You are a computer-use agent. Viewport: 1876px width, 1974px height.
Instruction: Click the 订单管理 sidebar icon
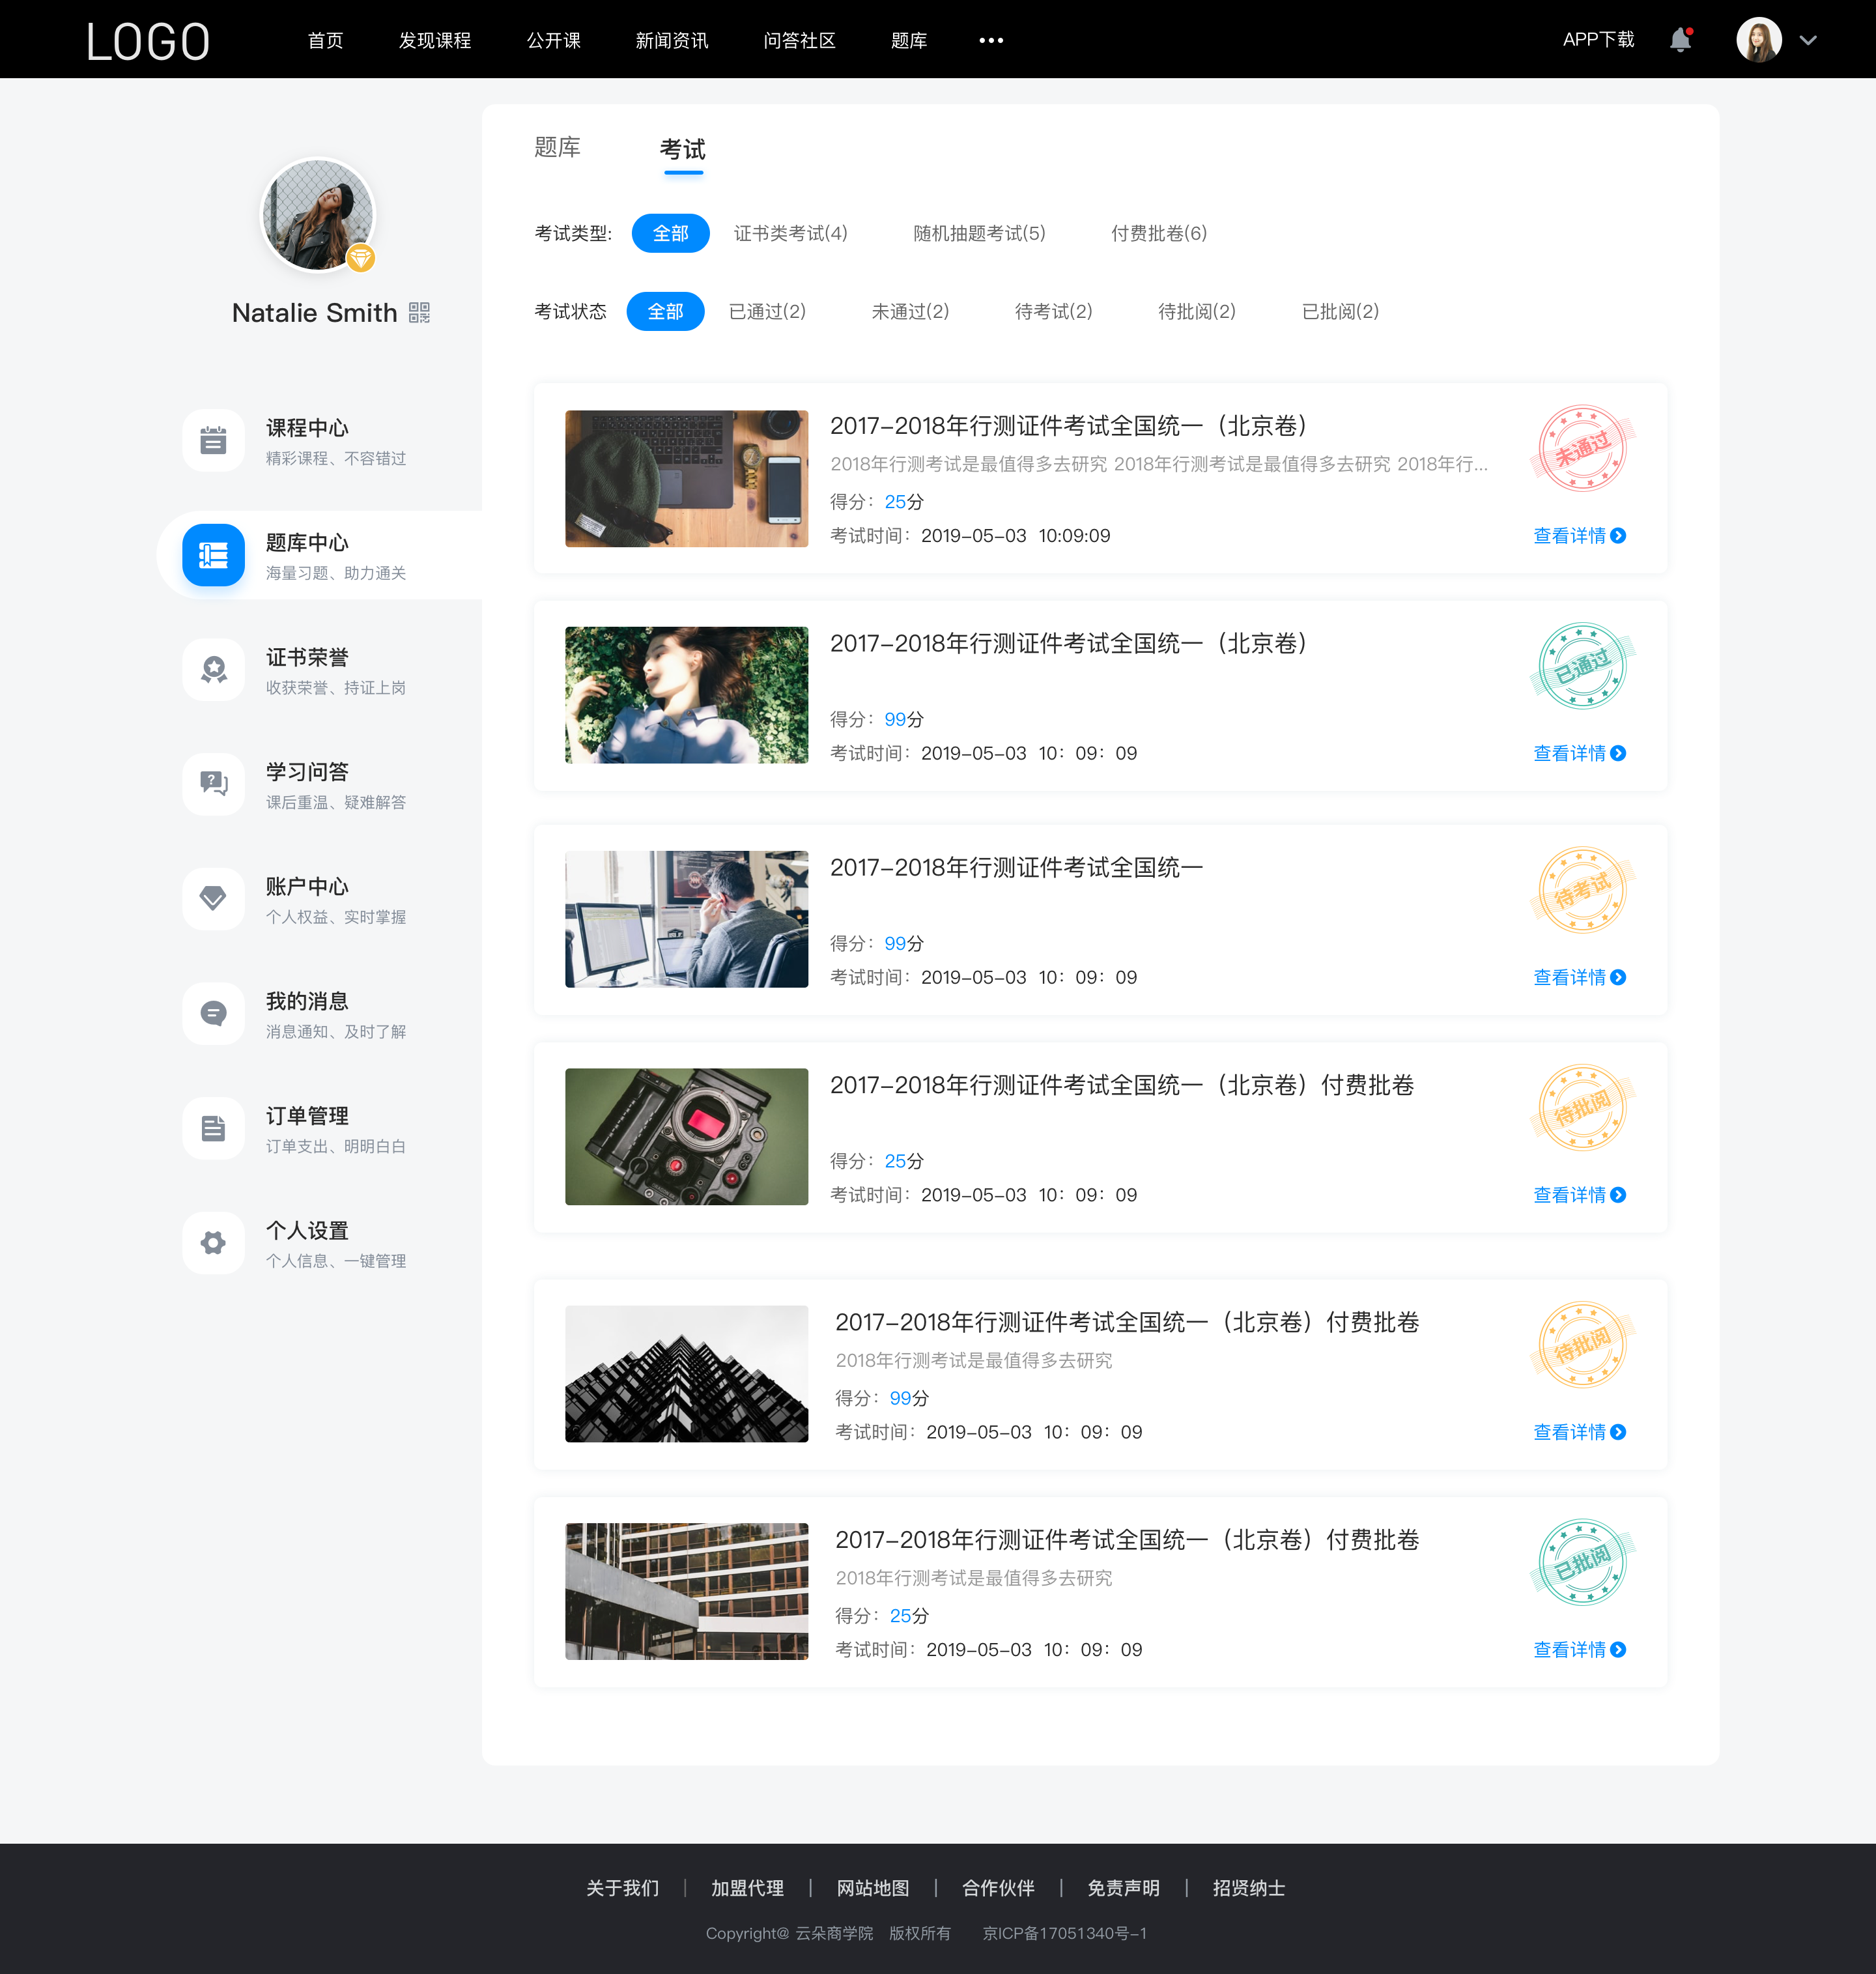[x=212, y=1130]
